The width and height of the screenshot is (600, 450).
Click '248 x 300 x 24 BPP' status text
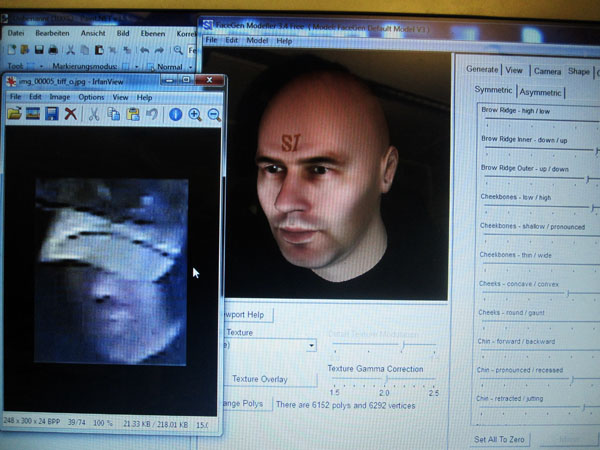click(32, 421)
